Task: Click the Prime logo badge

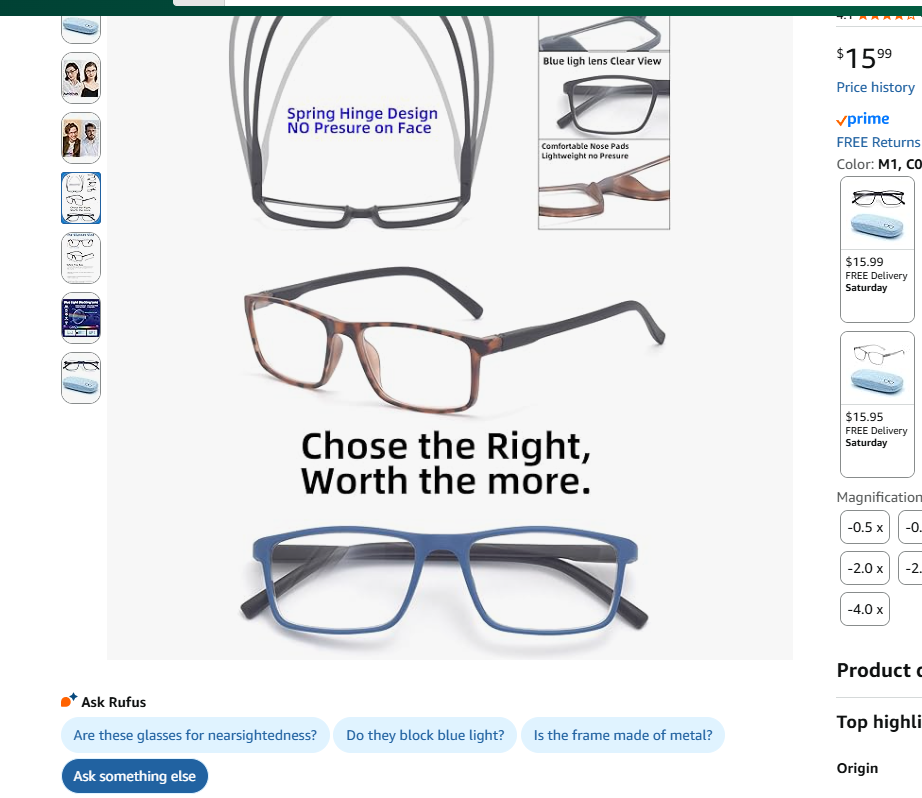Action: pyautogui.click(x=863, y=119)
